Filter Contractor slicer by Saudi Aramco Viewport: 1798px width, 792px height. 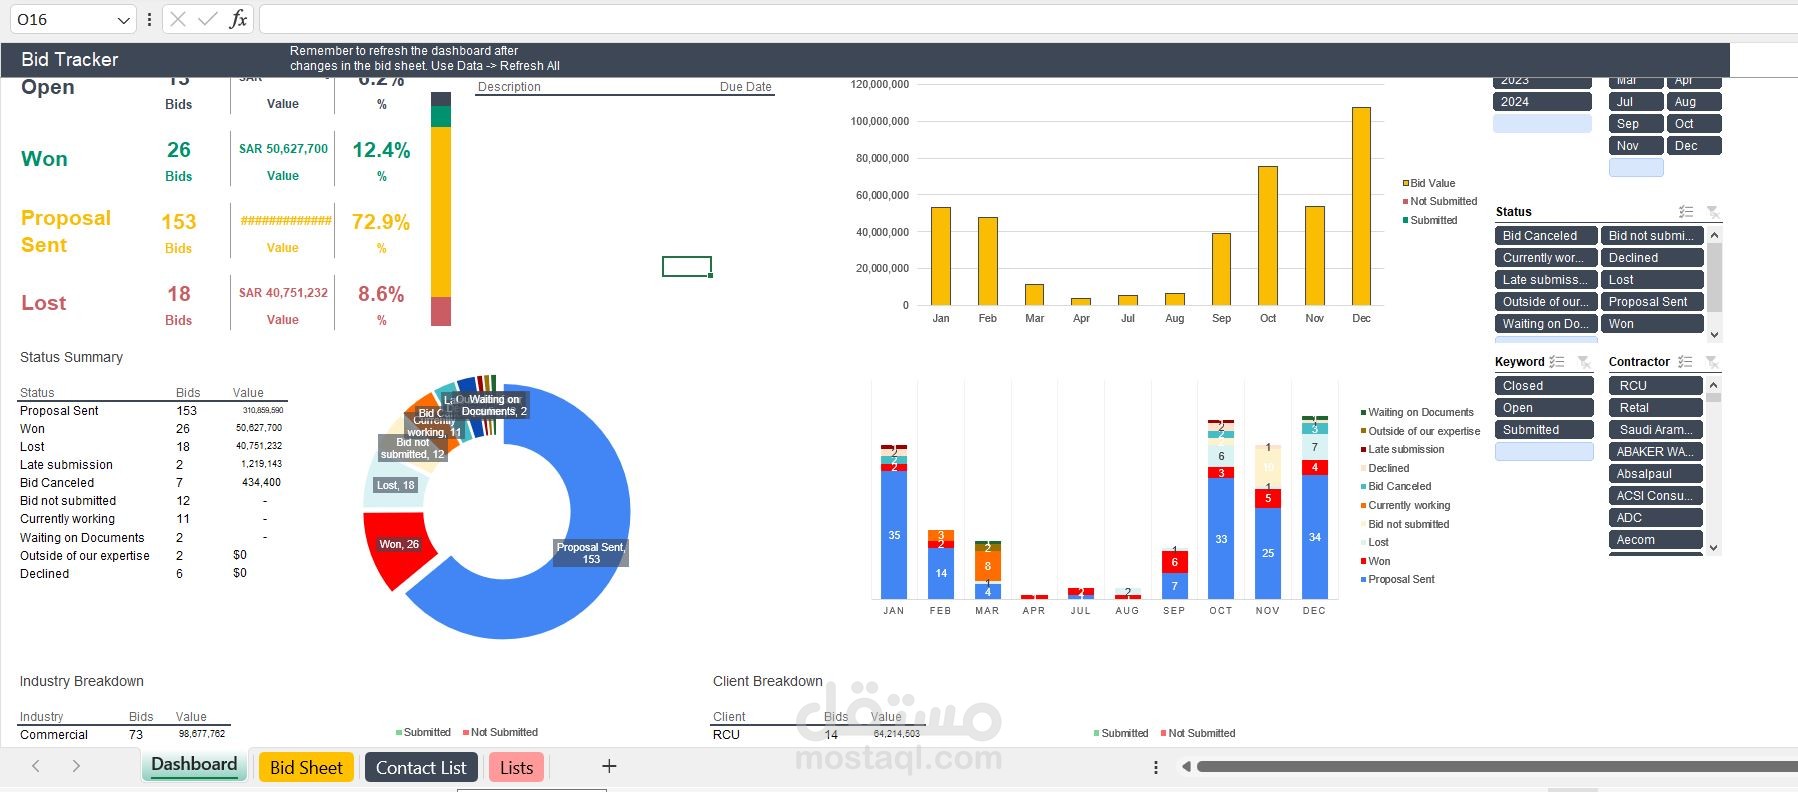point(1656,430)
